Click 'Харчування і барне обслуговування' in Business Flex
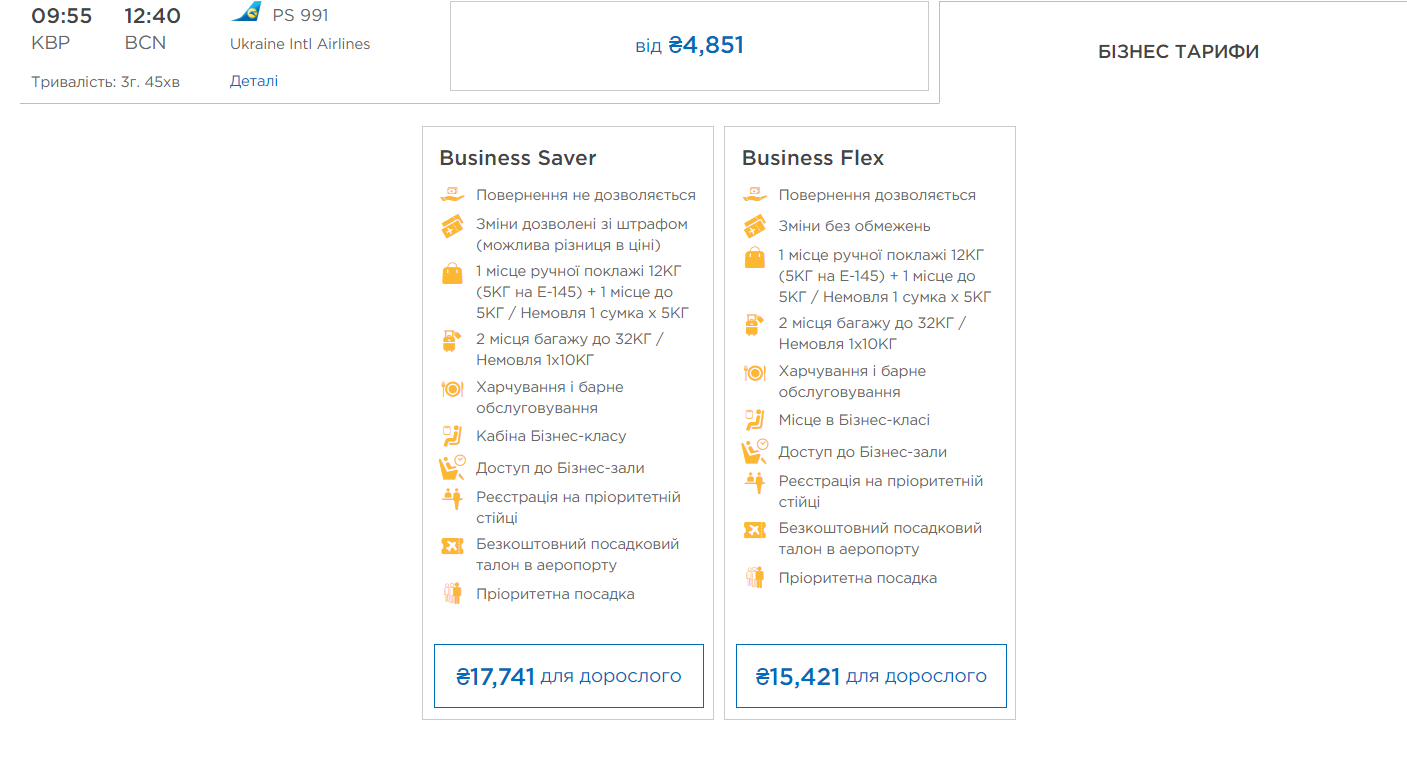 pyautogui.click(x=853, y=381)
